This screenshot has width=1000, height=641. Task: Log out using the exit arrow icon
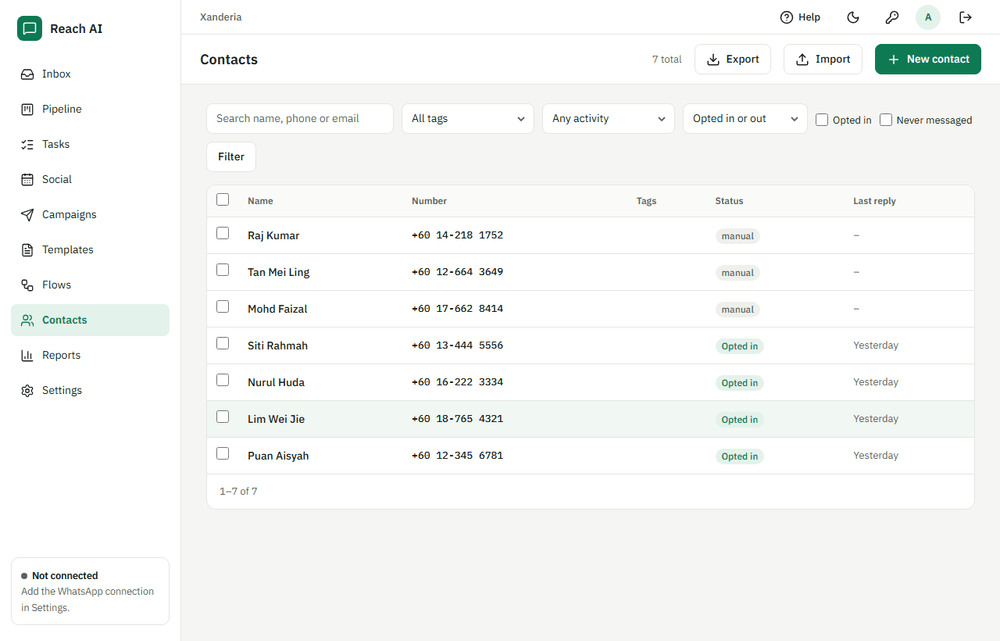coord(966,17)
